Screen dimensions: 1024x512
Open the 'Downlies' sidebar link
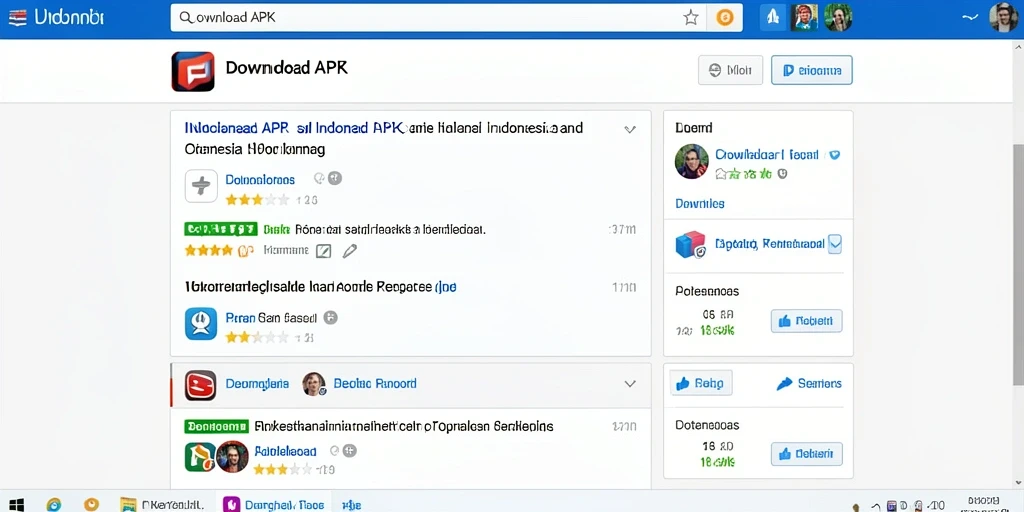point(699,204)
